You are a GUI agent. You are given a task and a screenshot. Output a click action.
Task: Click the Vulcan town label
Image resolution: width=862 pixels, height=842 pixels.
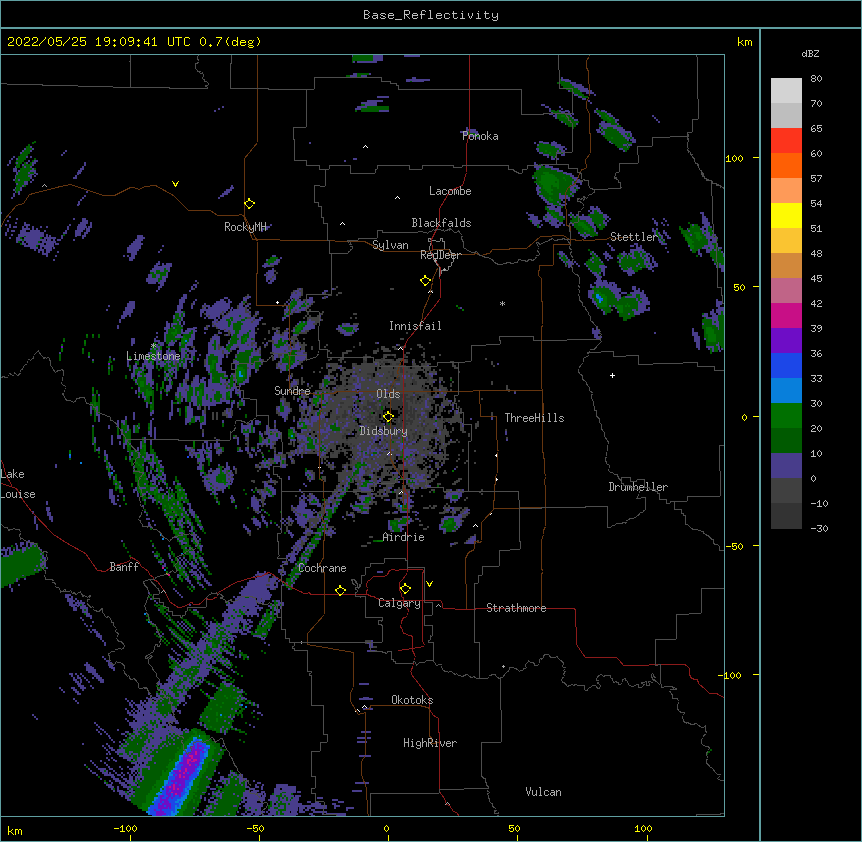pos(543,792)
